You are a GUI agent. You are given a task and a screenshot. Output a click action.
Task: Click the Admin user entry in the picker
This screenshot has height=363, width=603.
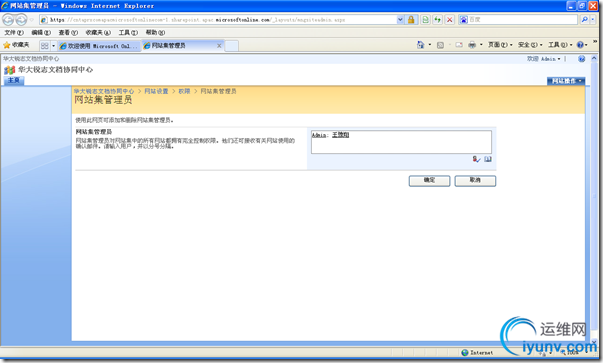pos(319,135)
